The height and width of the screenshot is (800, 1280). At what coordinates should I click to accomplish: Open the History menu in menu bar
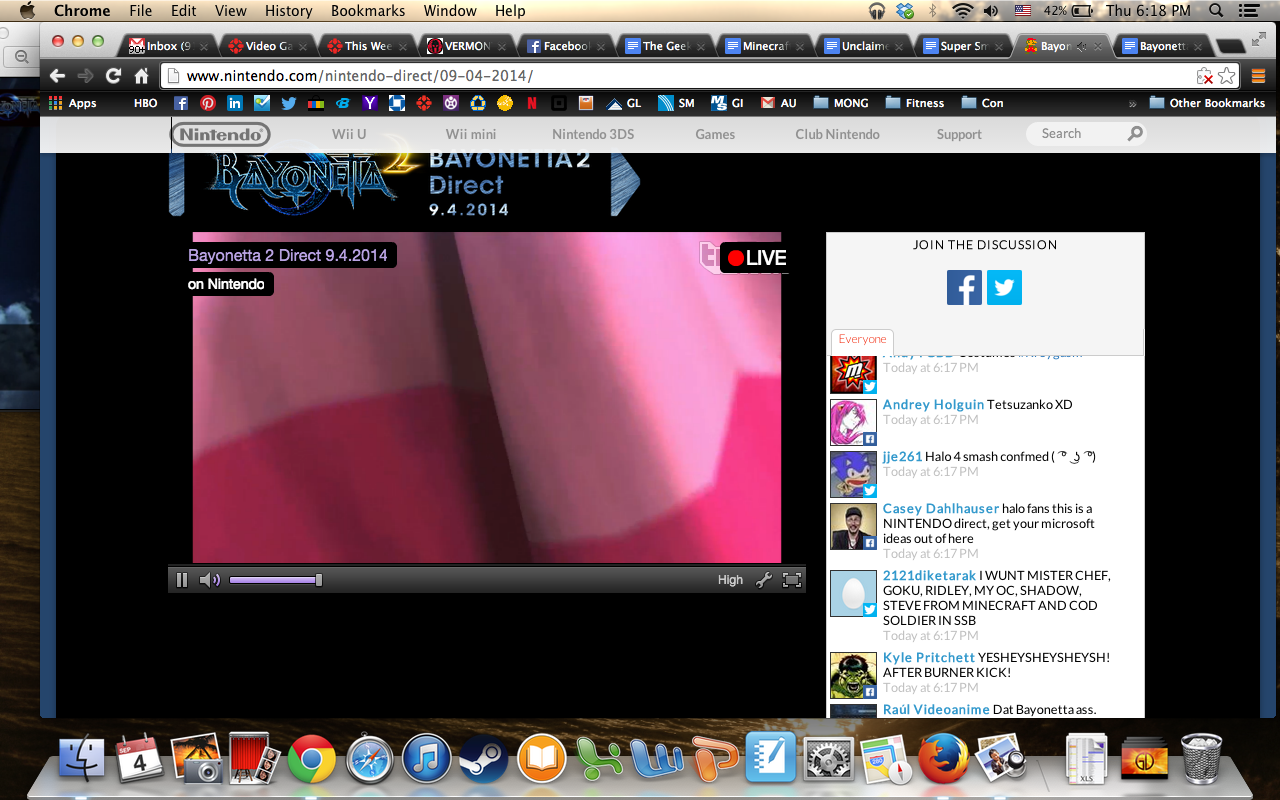(288, 11)
